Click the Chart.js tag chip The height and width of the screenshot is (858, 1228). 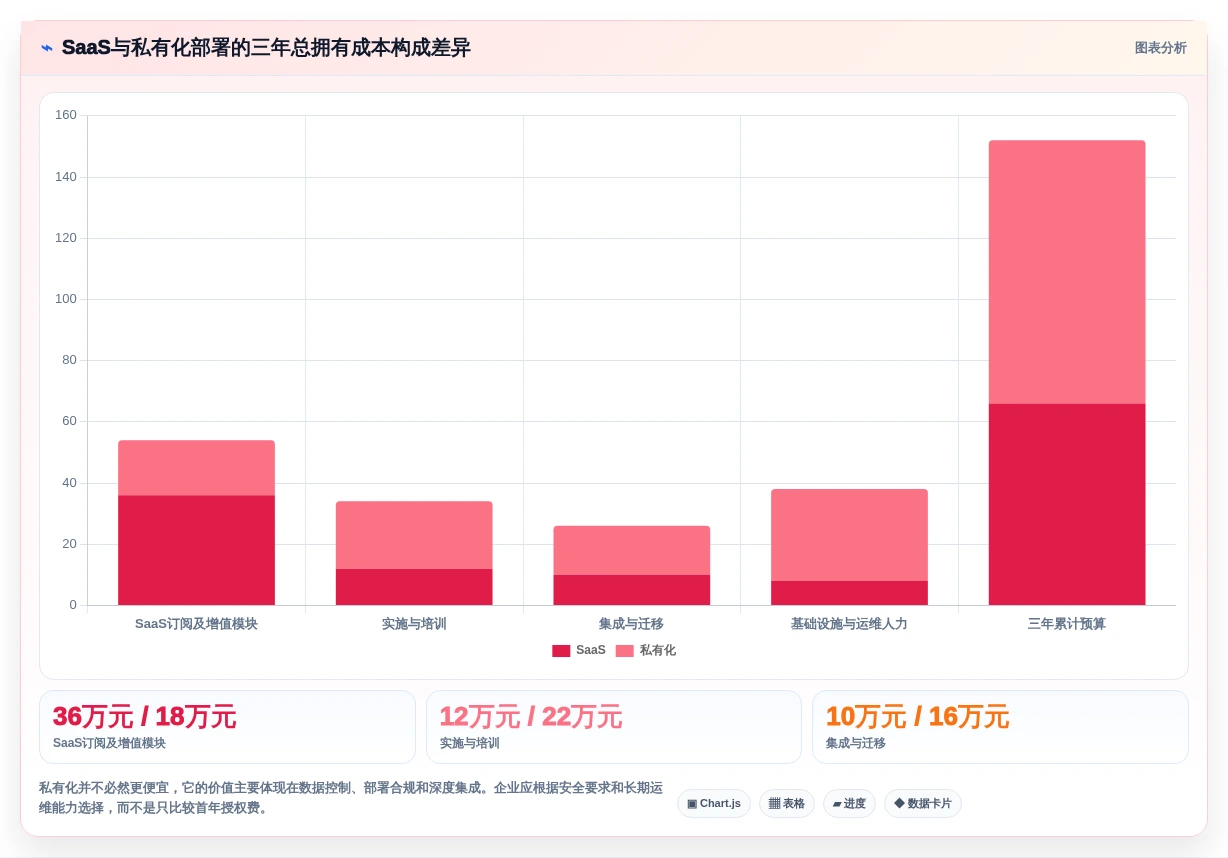click(714, 804)
